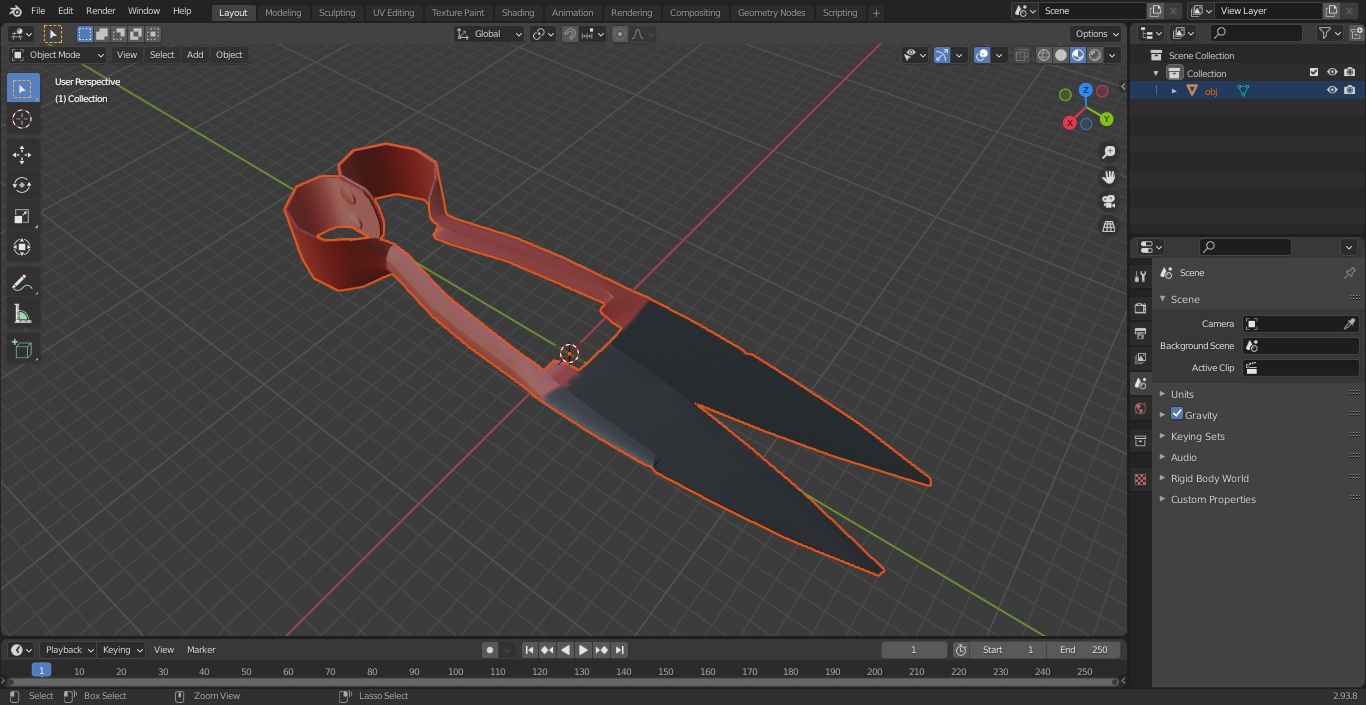The width and height of the screenshot is (1366, 705).
Task: Expand the Keying Sets panel
Action: coord(1197,436)
